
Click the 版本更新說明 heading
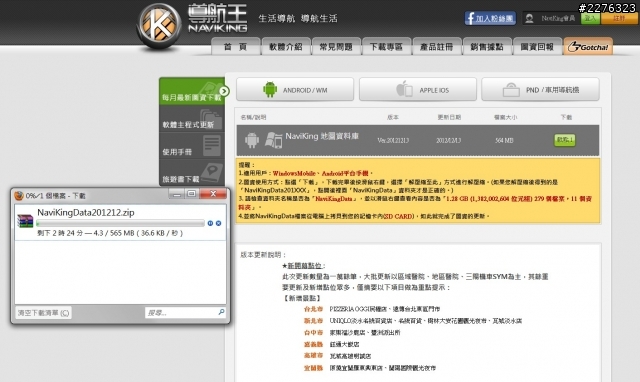[263, 255]
